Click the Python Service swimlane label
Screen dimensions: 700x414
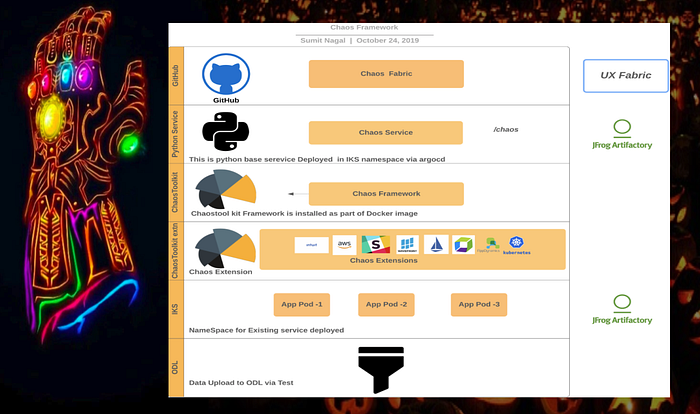pyautogui.click(x=175, y=134)
